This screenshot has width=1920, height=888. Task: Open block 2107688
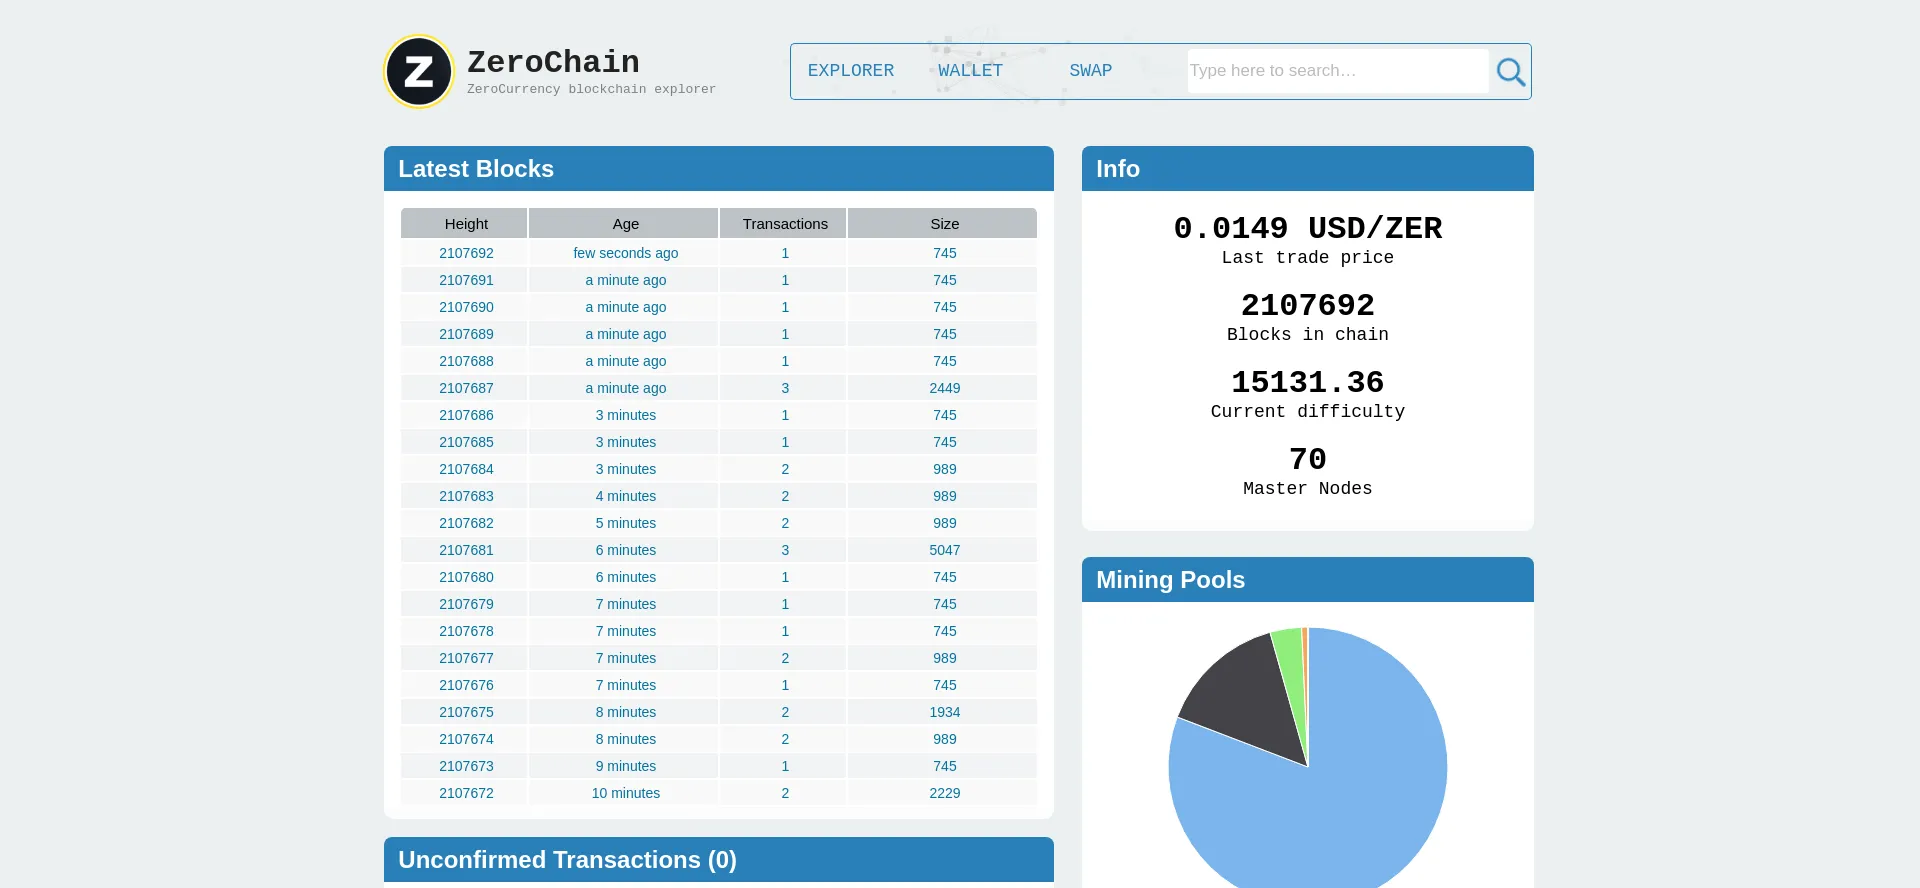(x=466, y=361)
